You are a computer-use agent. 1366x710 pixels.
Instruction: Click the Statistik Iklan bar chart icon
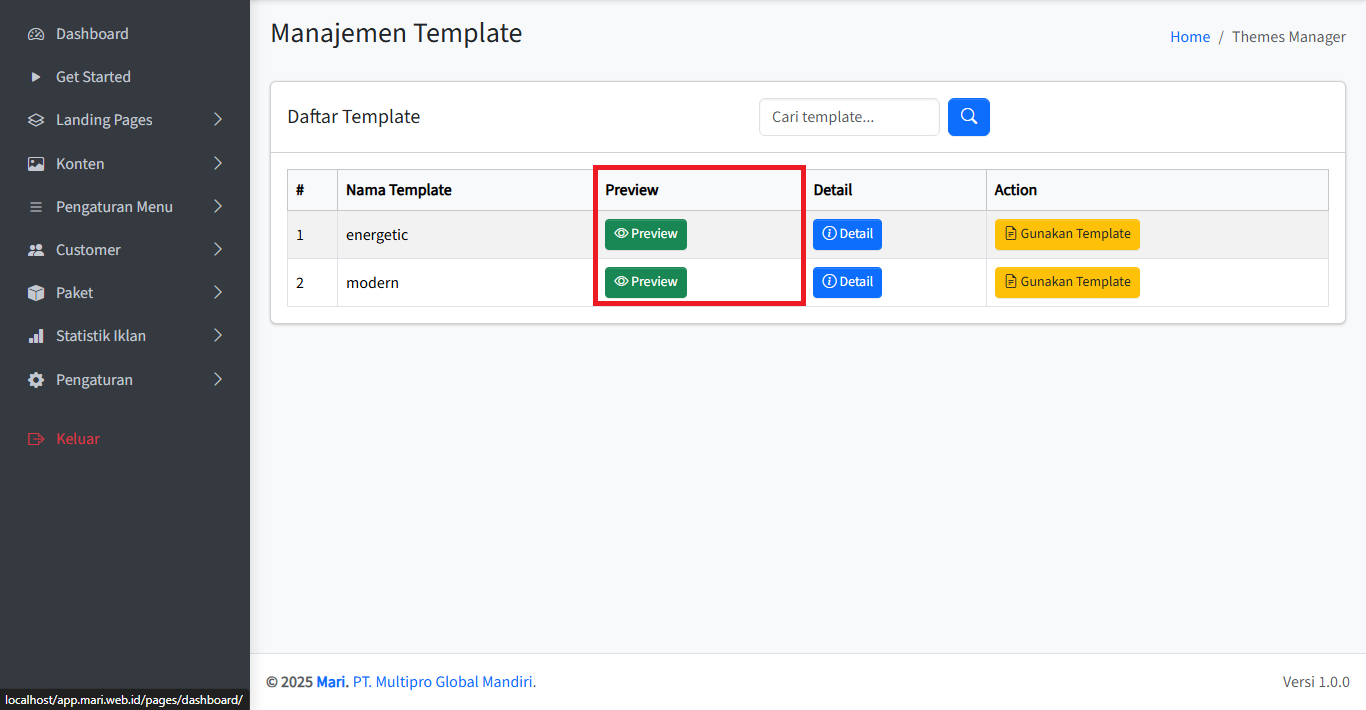coord(36,336)
